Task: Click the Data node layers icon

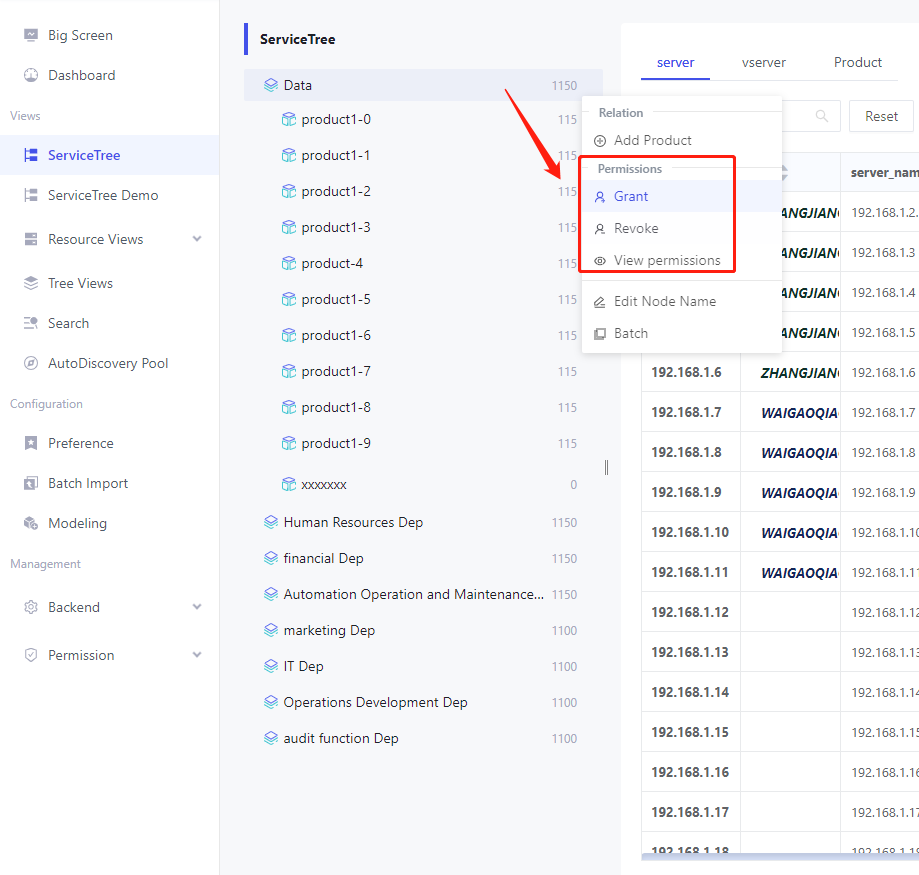Action: [x=271, y=85]
